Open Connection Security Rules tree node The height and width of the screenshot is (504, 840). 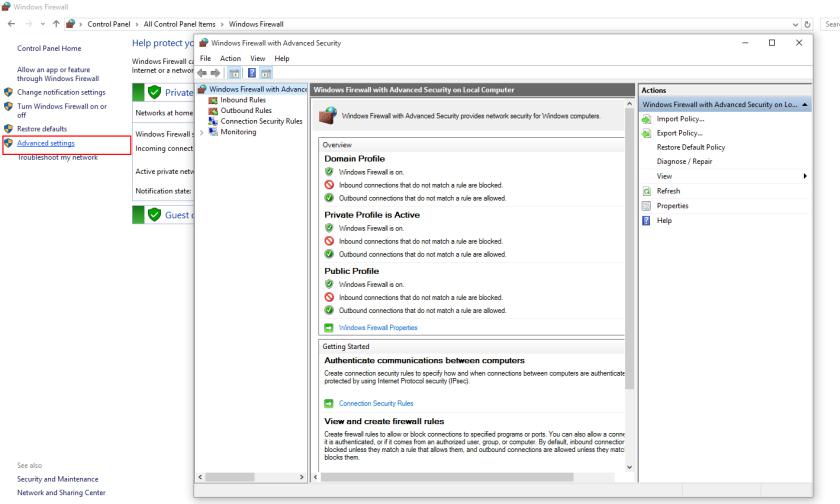click(261, 121)
